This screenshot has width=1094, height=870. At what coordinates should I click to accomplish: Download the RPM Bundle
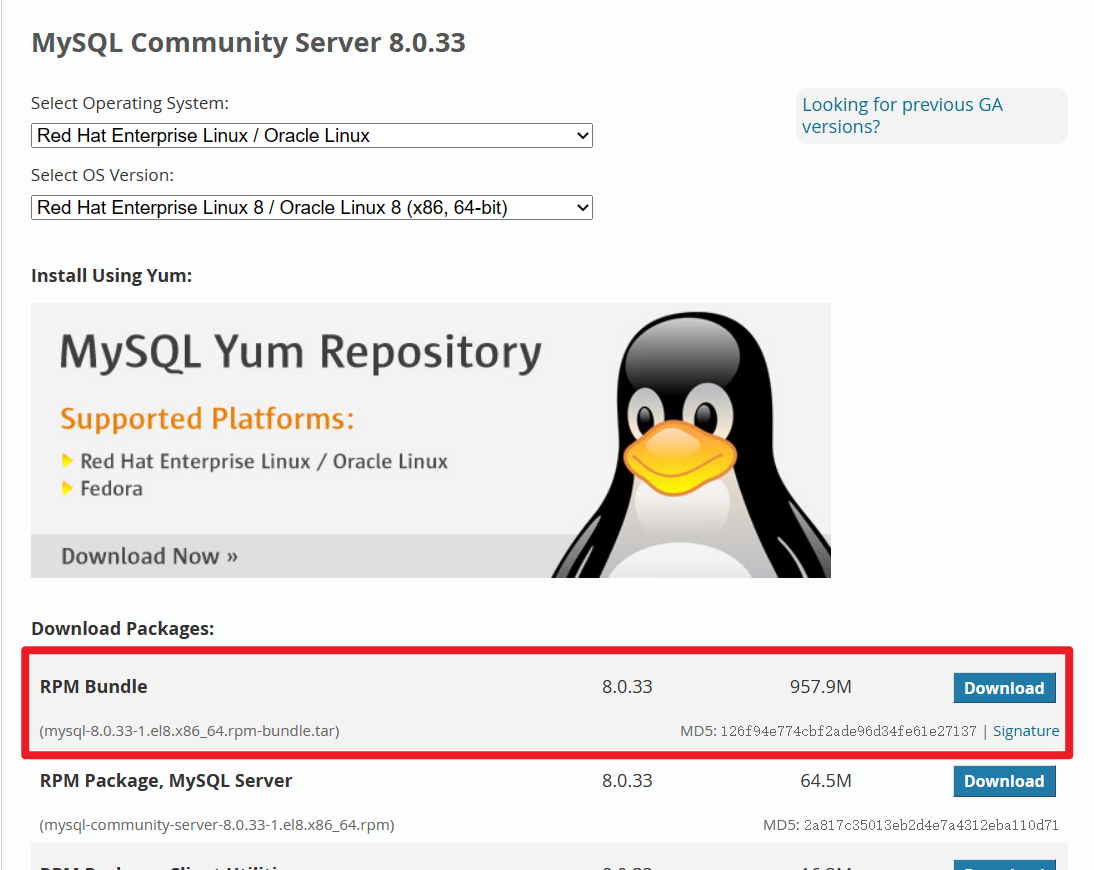tap(1004, 688)
